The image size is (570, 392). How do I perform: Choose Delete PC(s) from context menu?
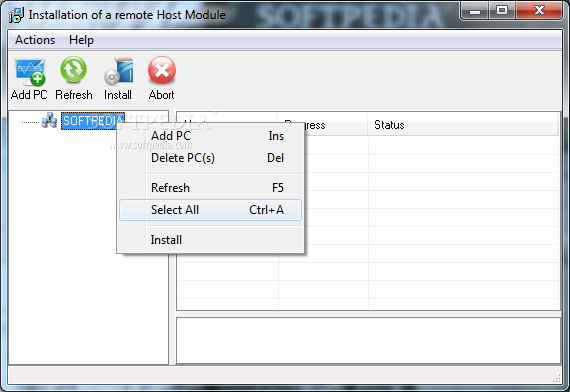point(210,158)
